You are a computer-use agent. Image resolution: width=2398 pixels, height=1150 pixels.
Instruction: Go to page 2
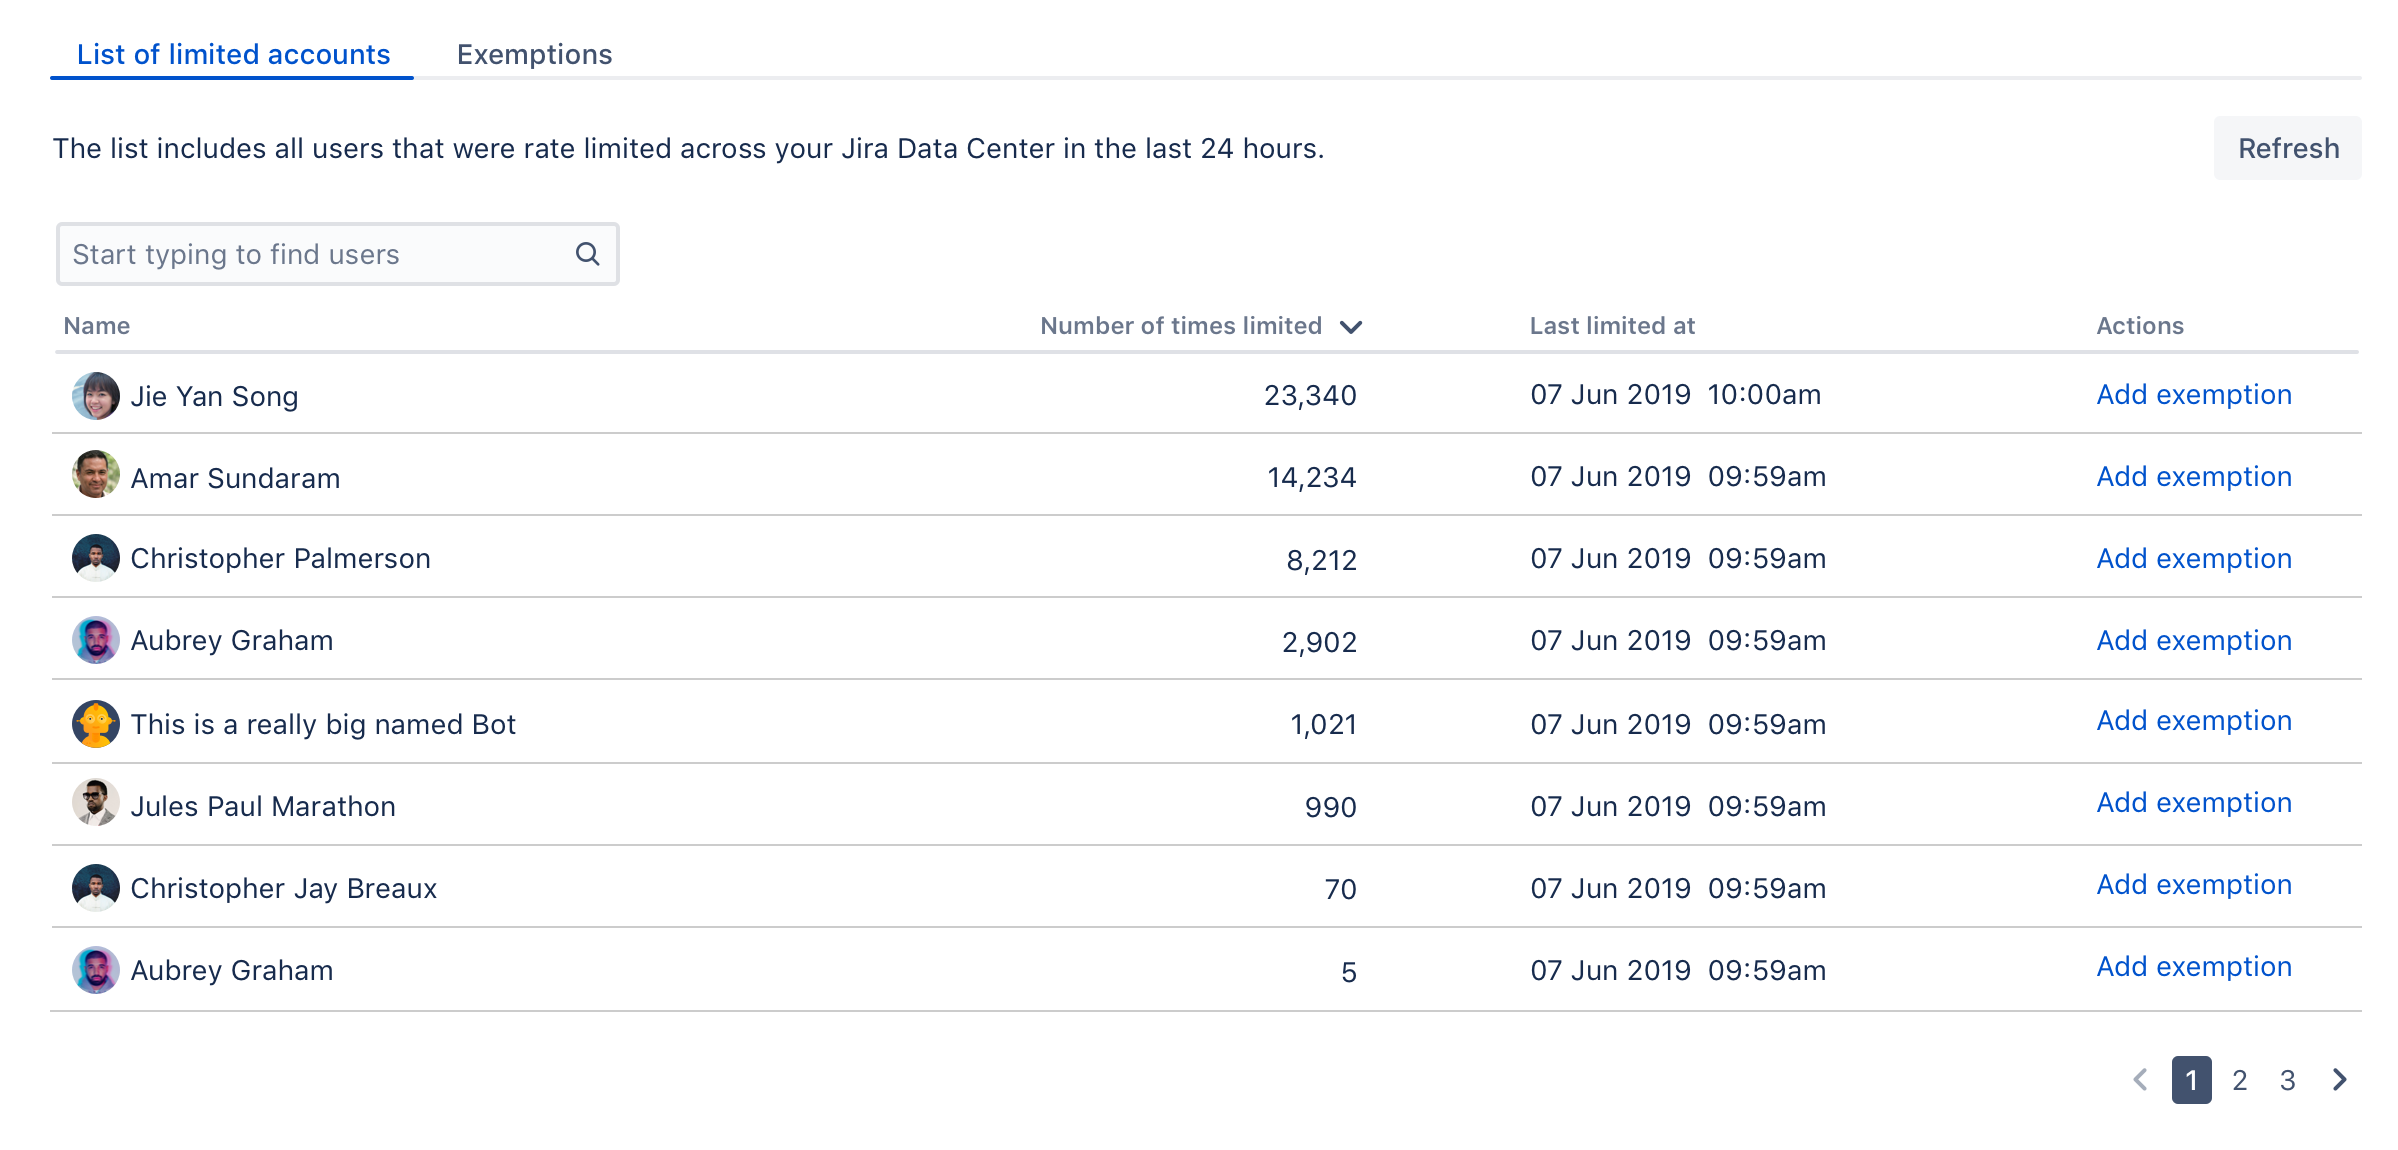2240,1080
